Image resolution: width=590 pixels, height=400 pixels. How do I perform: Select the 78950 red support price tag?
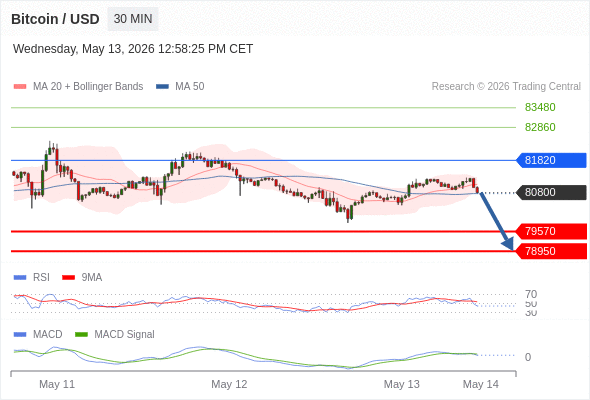551,251
